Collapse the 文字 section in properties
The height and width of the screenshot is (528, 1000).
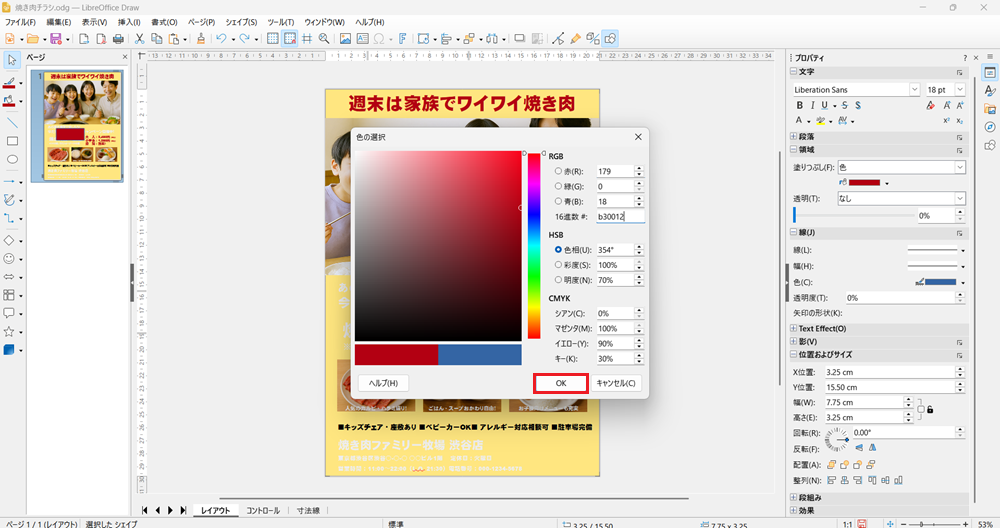794,71
